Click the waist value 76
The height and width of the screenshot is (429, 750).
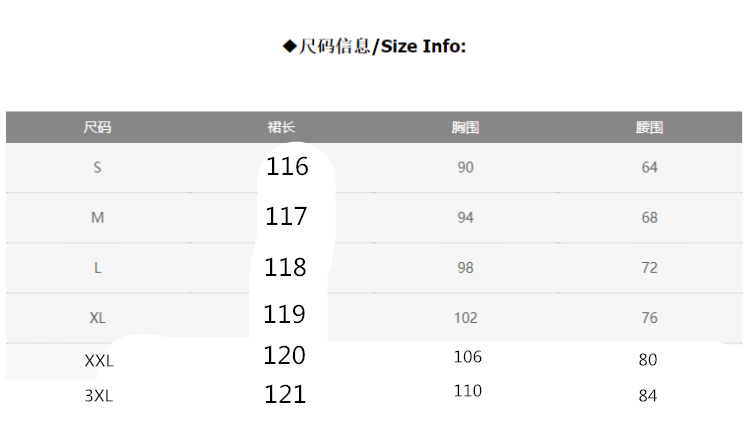click(649, 318)
